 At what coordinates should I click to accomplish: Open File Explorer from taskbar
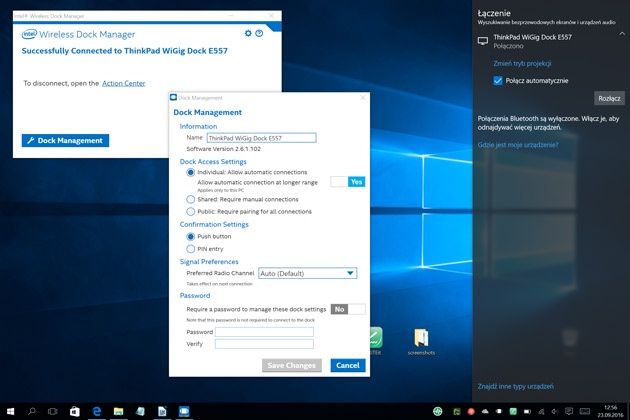[119, 411]
